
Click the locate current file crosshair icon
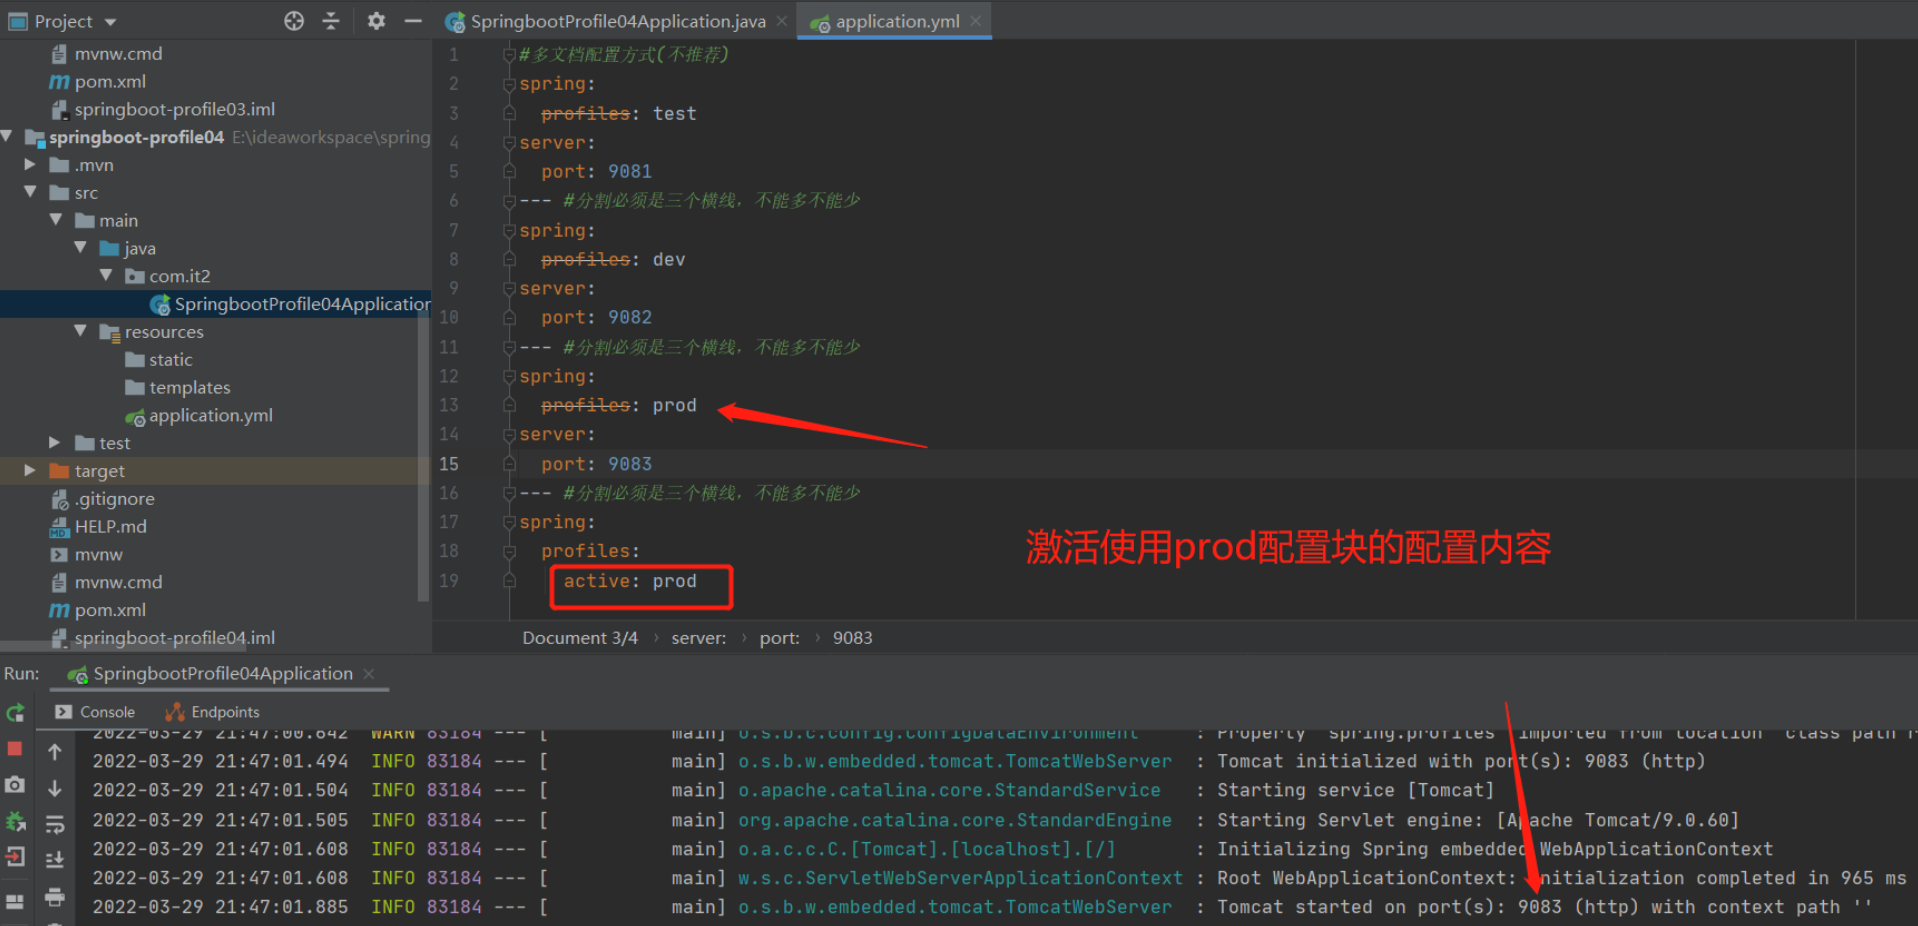tap(294, 21)
